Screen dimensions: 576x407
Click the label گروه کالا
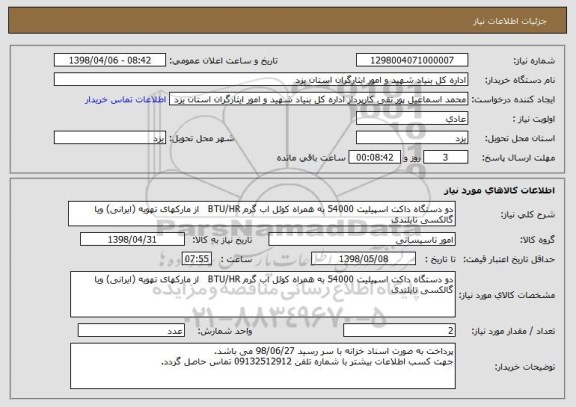click(x=537, y=240)
